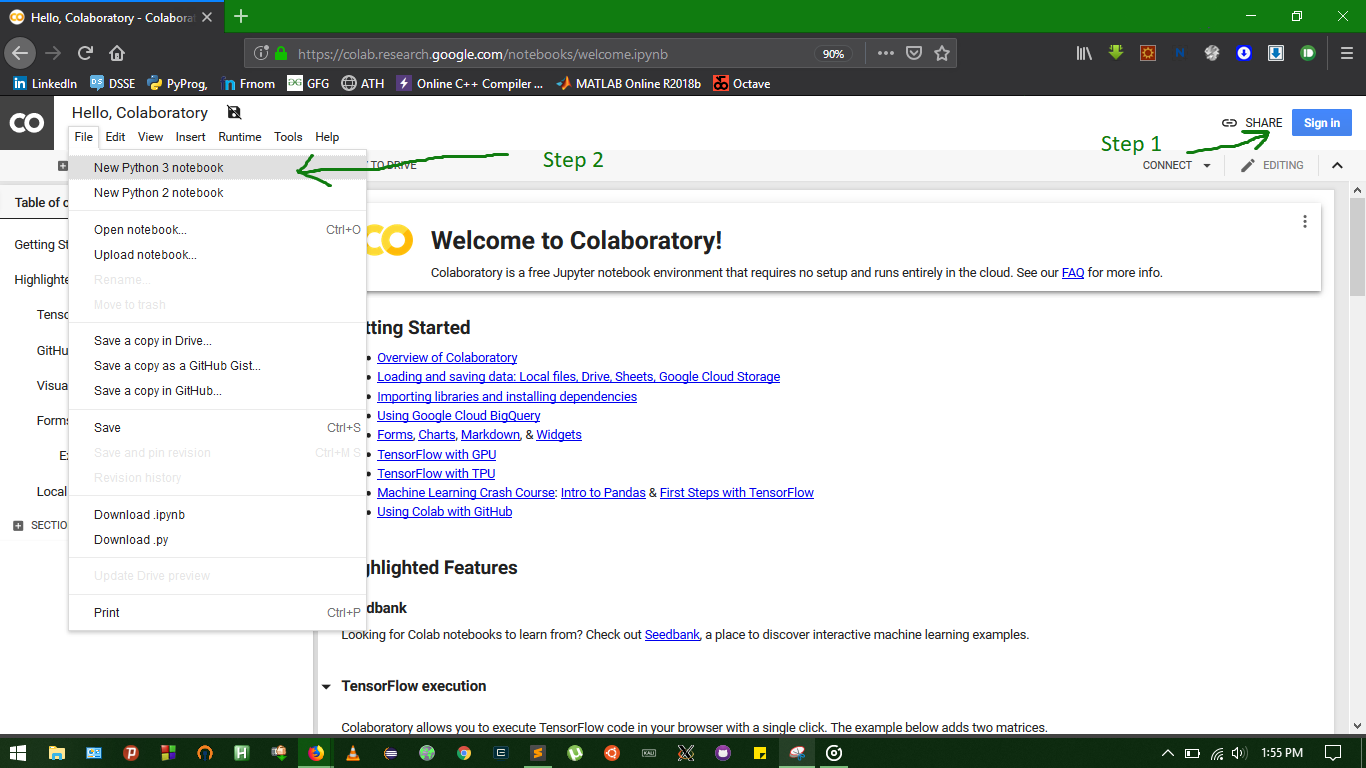Click the link icon next to SHARE
Image resolution: width=1366 pixels, height=768 pixels.
coord(1229,123)
